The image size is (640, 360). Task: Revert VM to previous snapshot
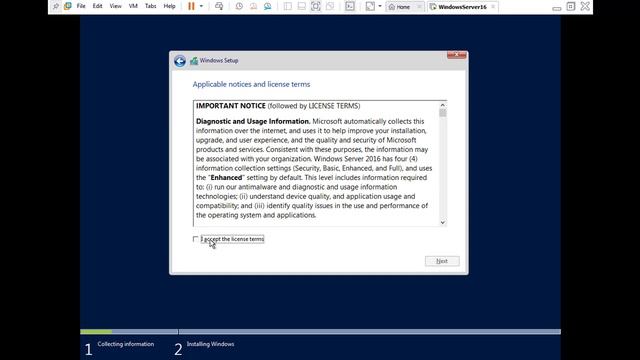[x=253, y=6]
